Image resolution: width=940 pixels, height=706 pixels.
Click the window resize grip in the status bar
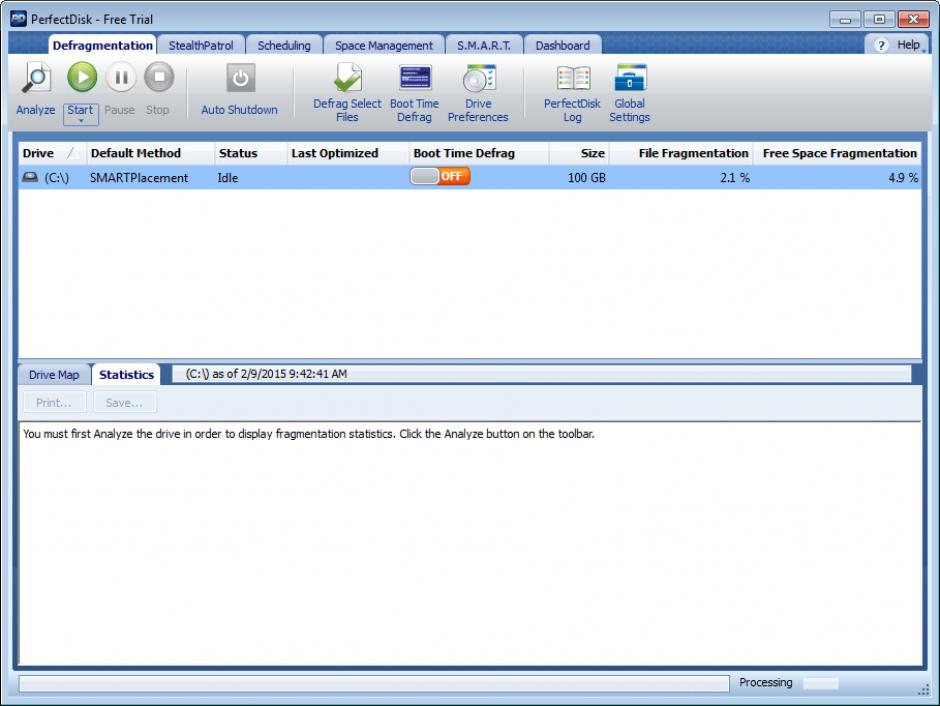(924, 690)
